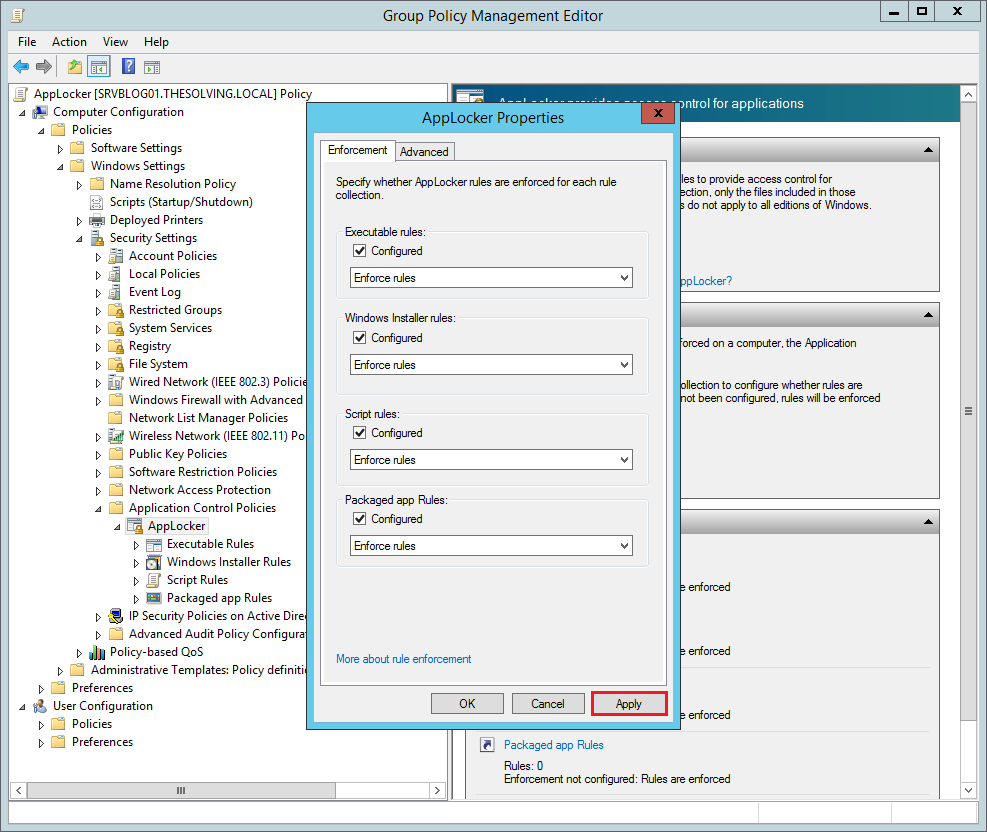Screen dimensions: 987x832
Task: Click the Apply button
Action: (x=629, y=704)
